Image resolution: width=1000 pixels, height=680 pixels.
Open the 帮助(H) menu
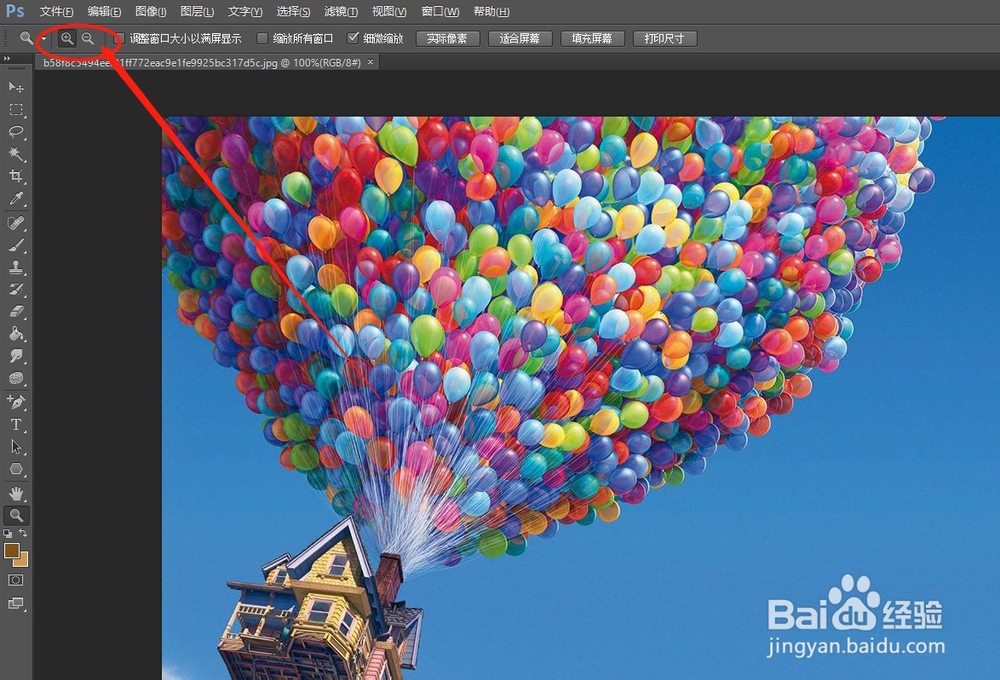[x=491, y=11]
